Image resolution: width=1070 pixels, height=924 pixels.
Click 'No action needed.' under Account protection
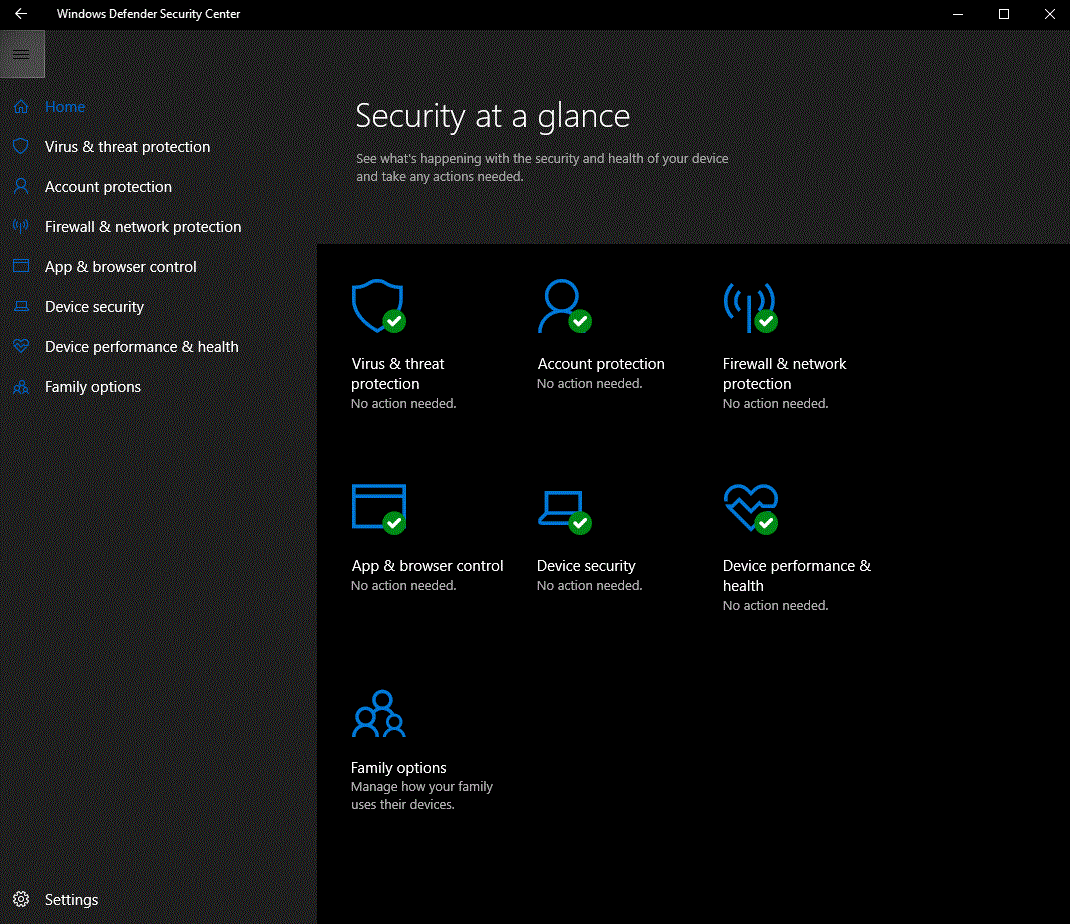click(590, 384)
